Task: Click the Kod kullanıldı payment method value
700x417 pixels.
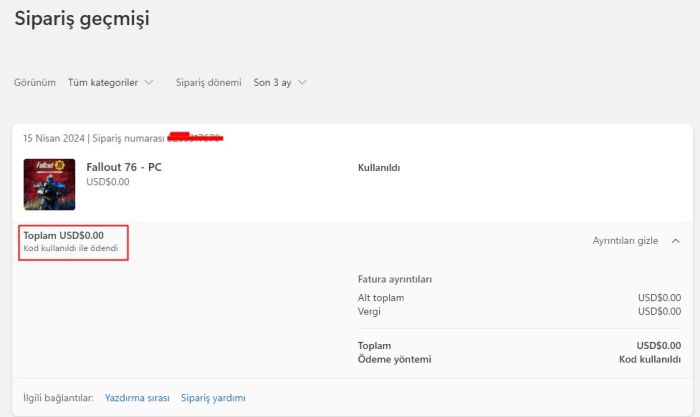Action: pos(650,359)
